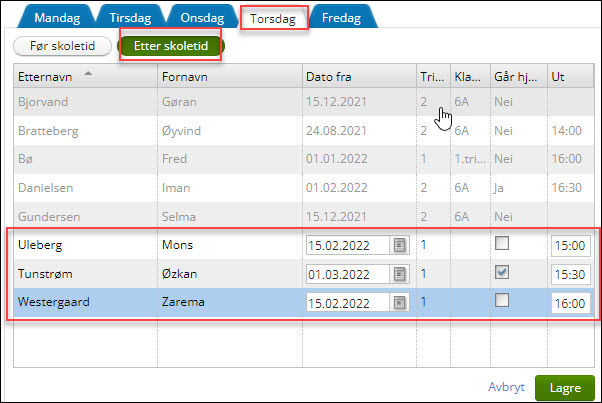The height and width of the screenshot is (403, 602).
Task: Open calendar picker in Westergaard row
Action: 399,302
